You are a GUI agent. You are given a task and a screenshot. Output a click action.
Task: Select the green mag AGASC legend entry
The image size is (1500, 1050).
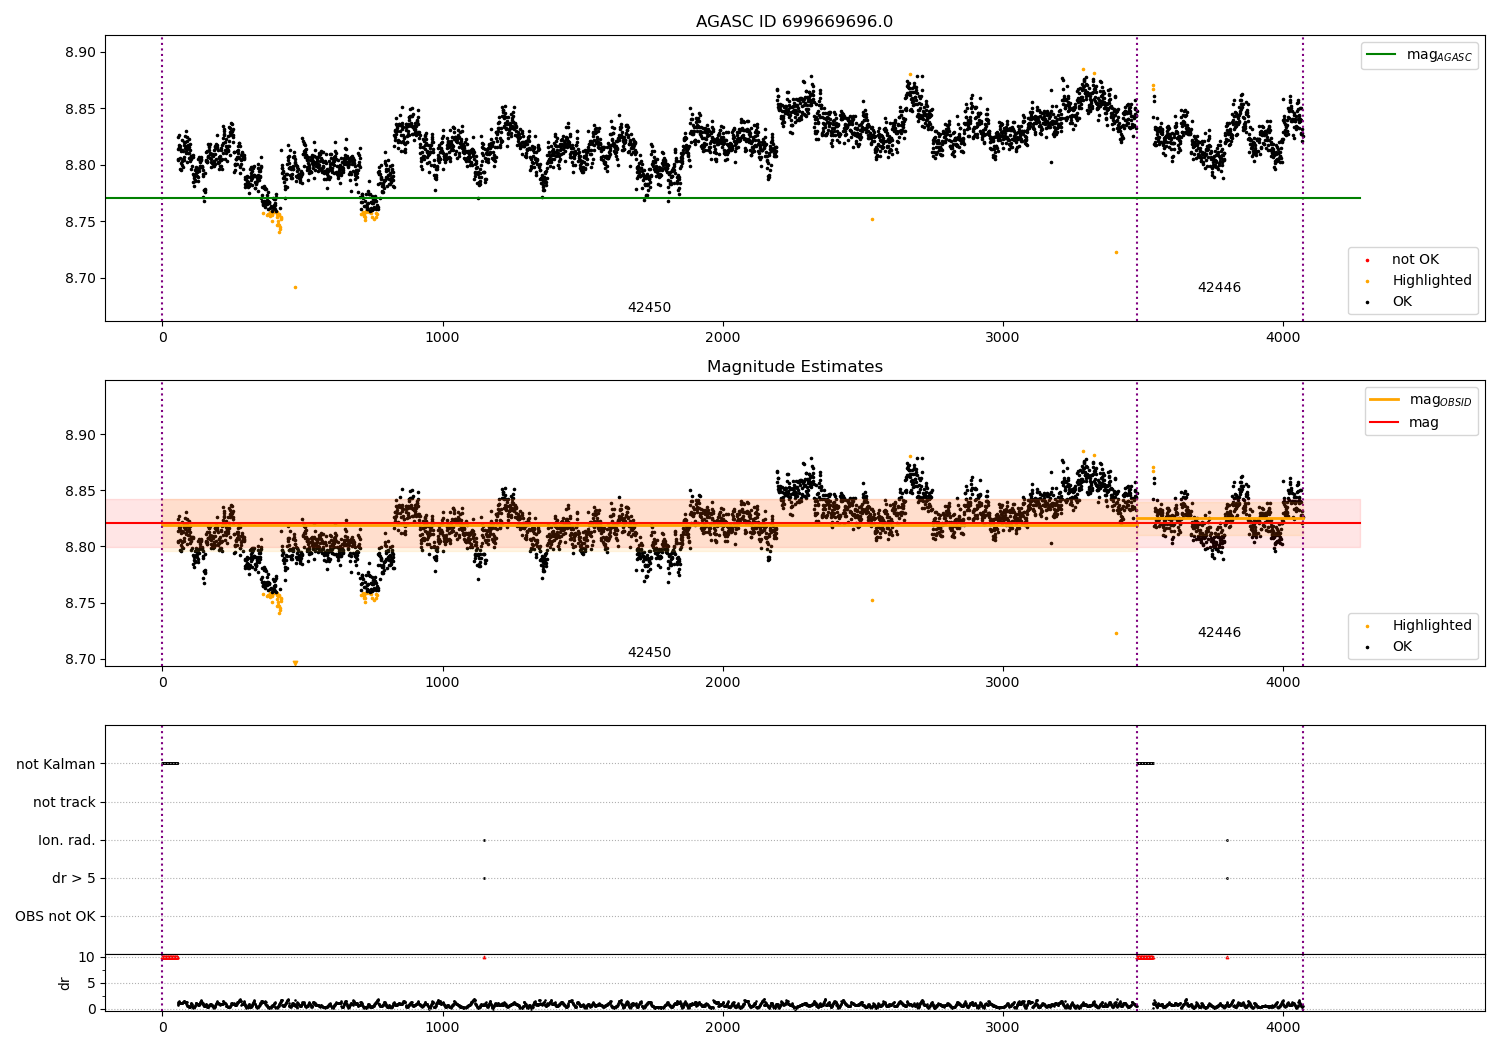1419,55
